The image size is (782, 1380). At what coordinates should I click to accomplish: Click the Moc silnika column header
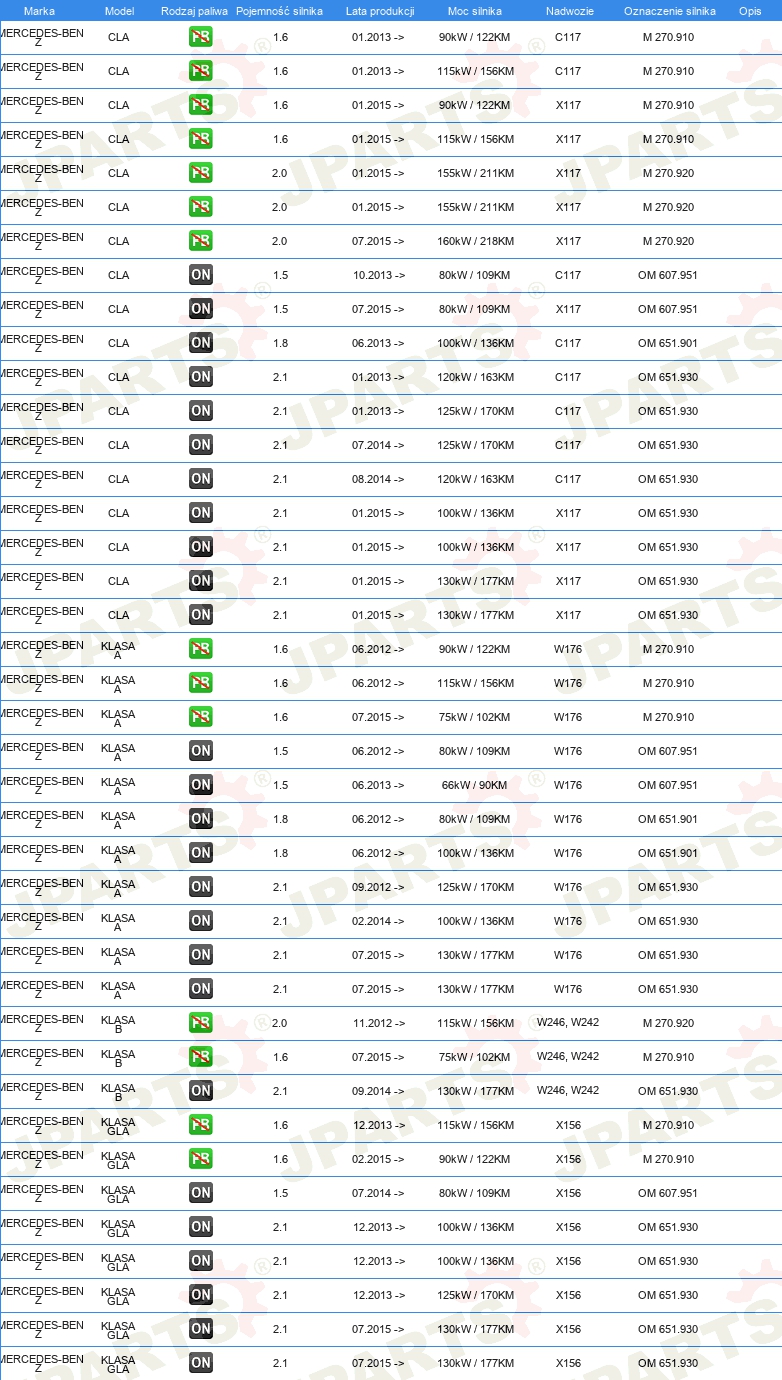475,11
